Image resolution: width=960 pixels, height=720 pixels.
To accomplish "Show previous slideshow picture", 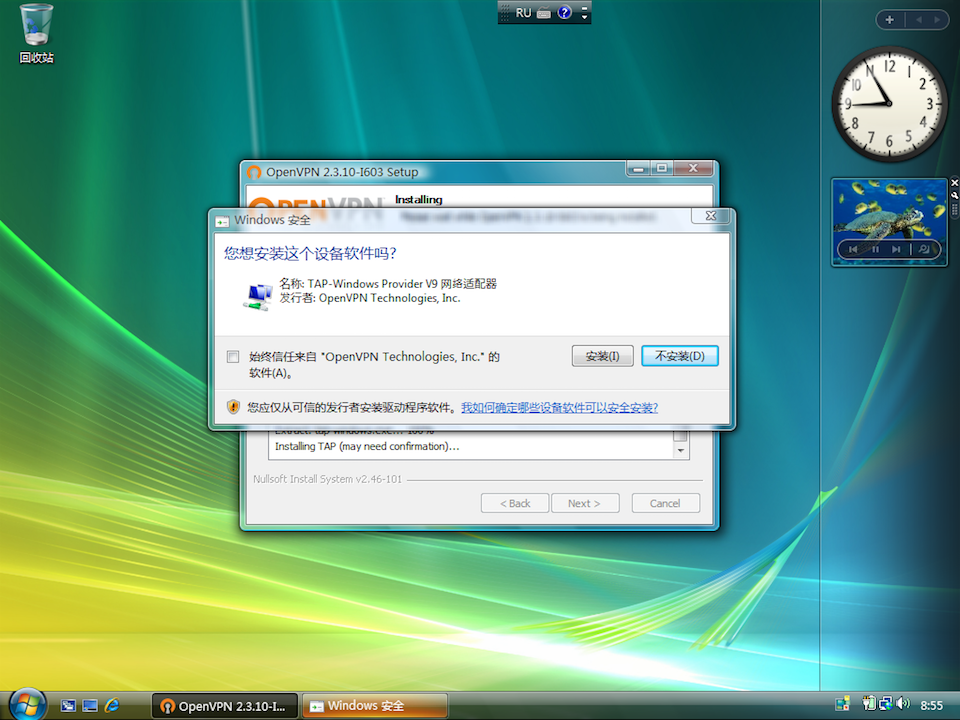I will click(853, 249).
